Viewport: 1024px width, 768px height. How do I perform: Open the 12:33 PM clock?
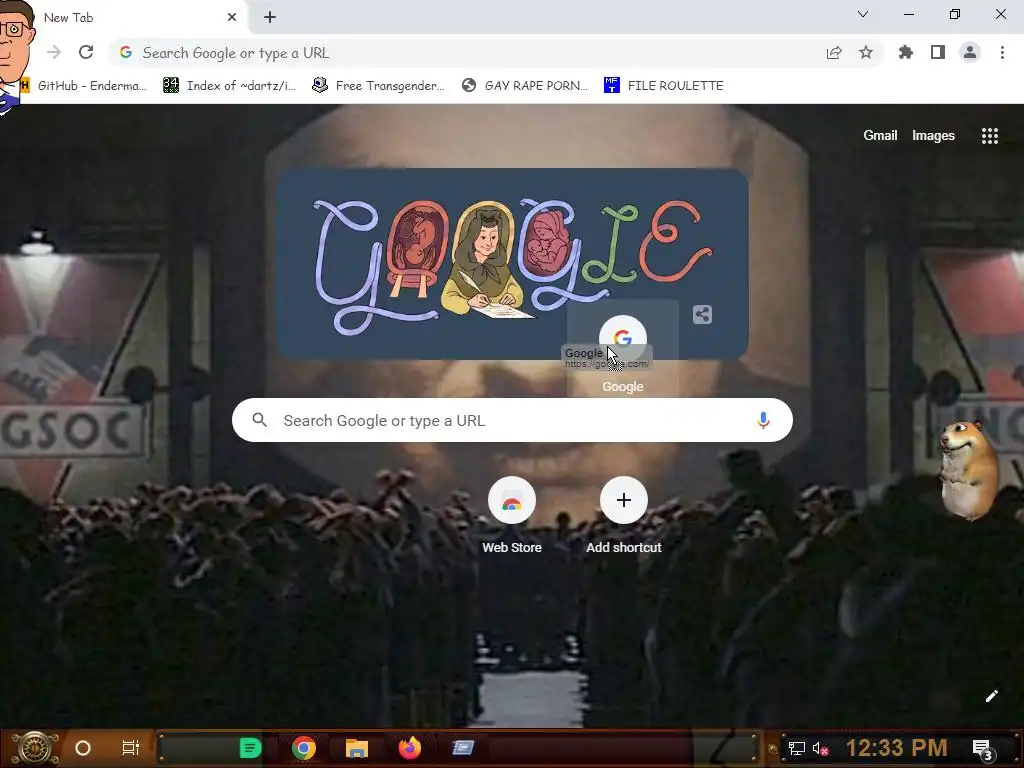pyautogui.click(x=896, y=748)
